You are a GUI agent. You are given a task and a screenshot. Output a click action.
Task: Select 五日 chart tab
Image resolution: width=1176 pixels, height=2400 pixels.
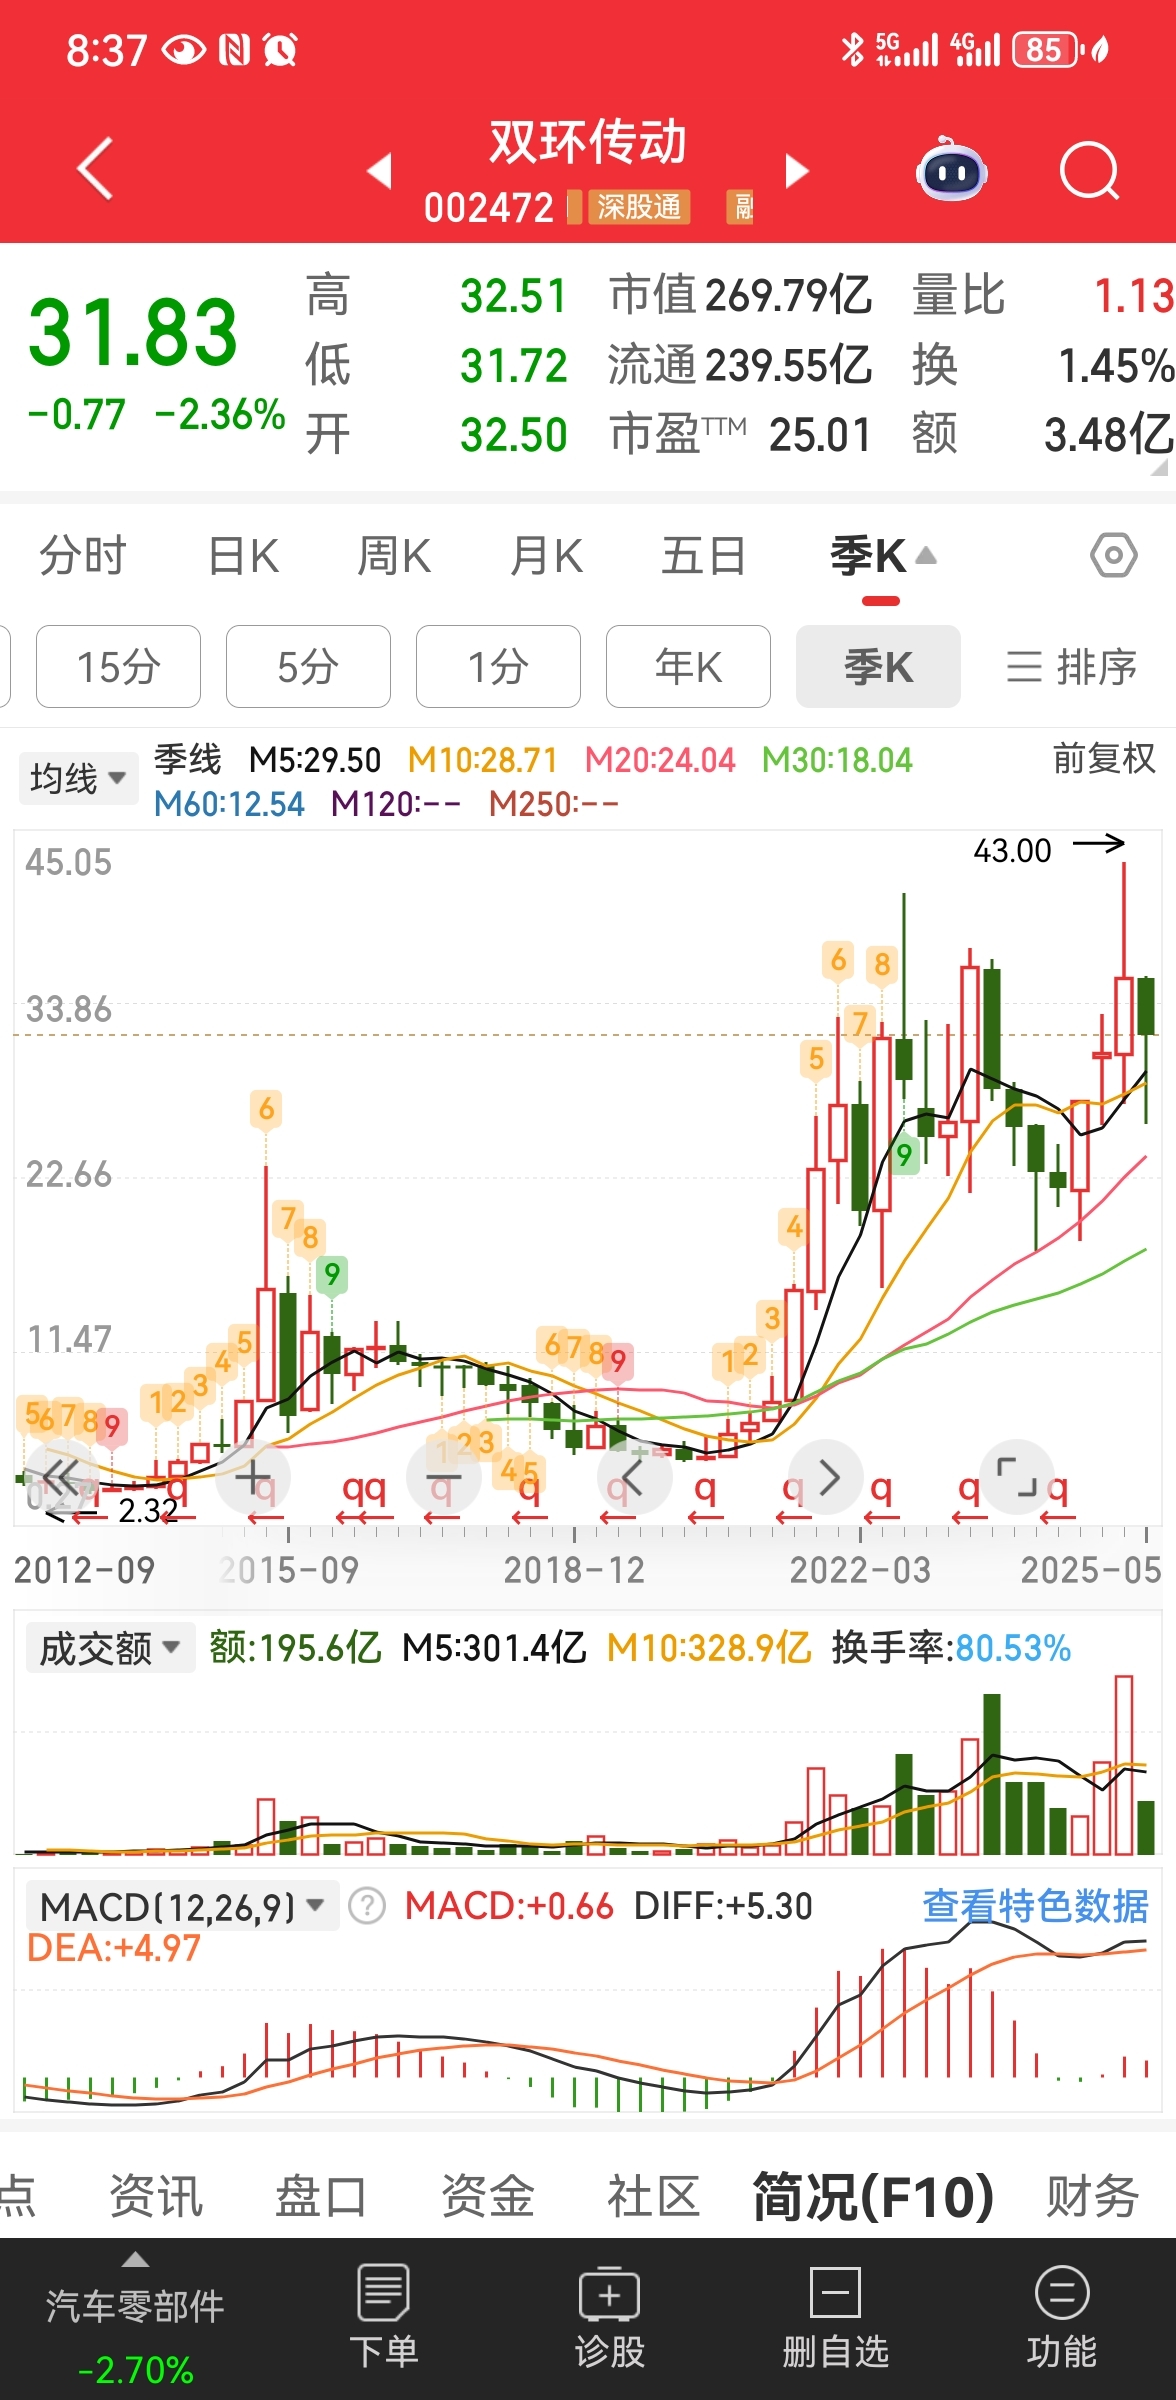pyautogui.click(x=703, y=556)
